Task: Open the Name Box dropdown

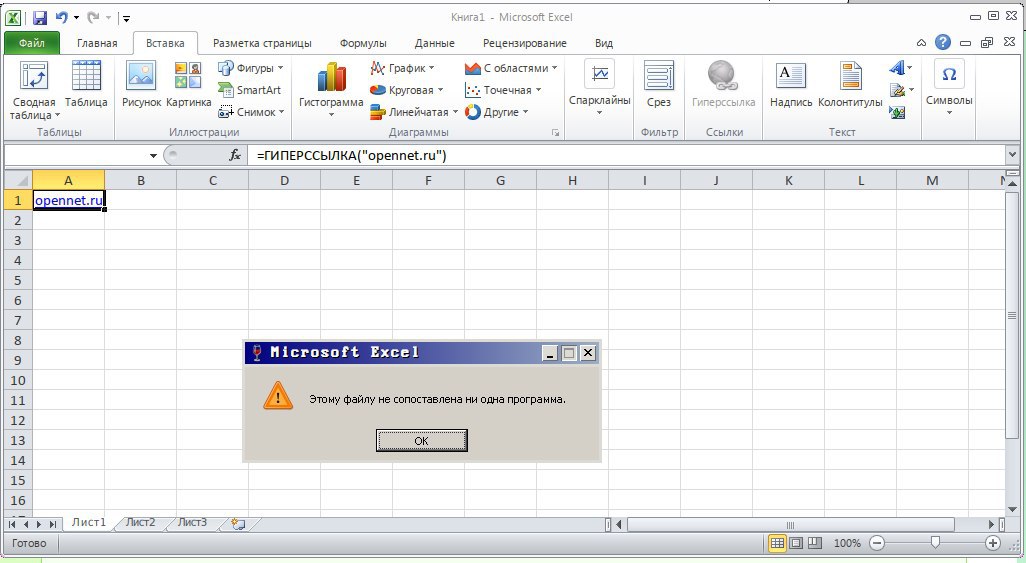Action: point(153,156)
